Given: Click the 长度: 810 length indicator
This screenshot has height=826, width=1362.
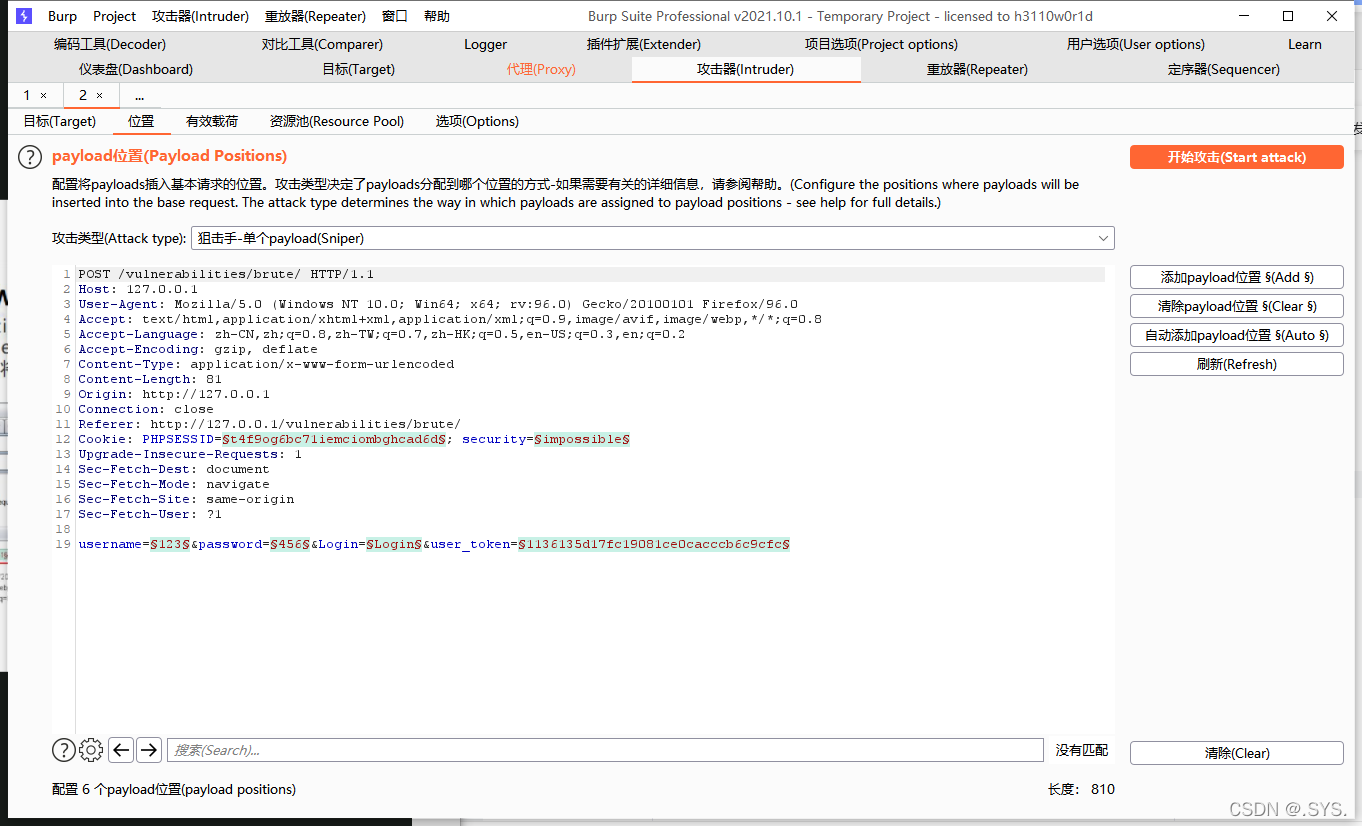Looking at the screenshot, I should 1081,789.
